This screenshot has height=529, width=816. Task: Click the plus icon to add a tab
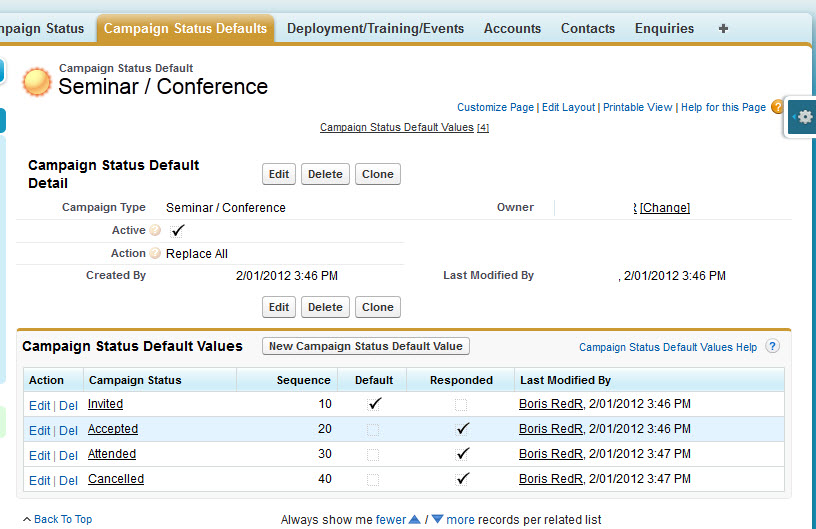click(723, 29)
